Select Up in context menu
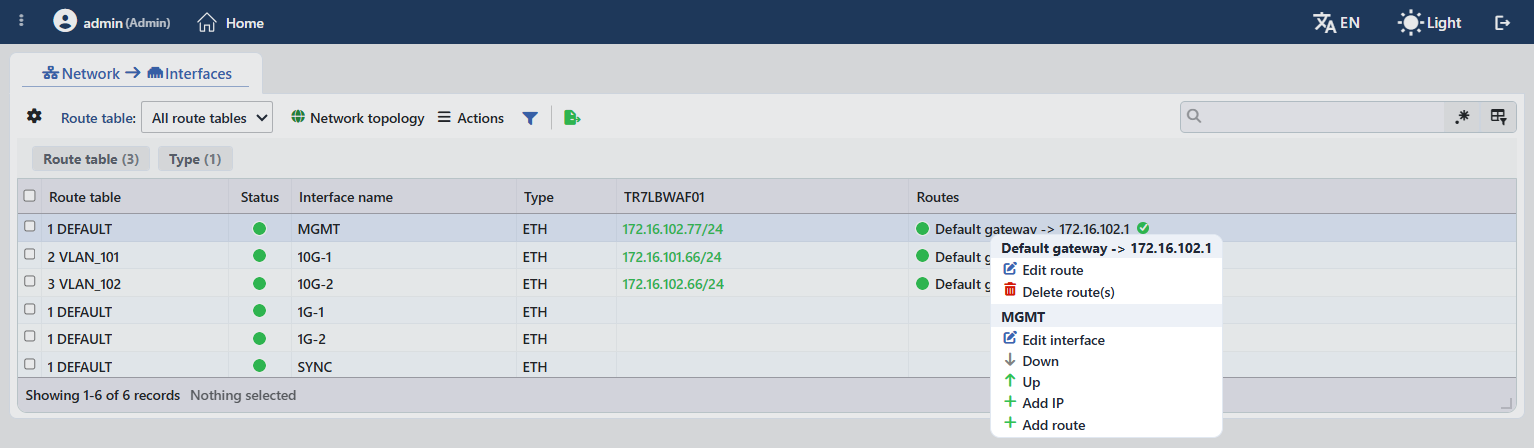This screenshot has width=1534, height=448. pos(1106,382)
